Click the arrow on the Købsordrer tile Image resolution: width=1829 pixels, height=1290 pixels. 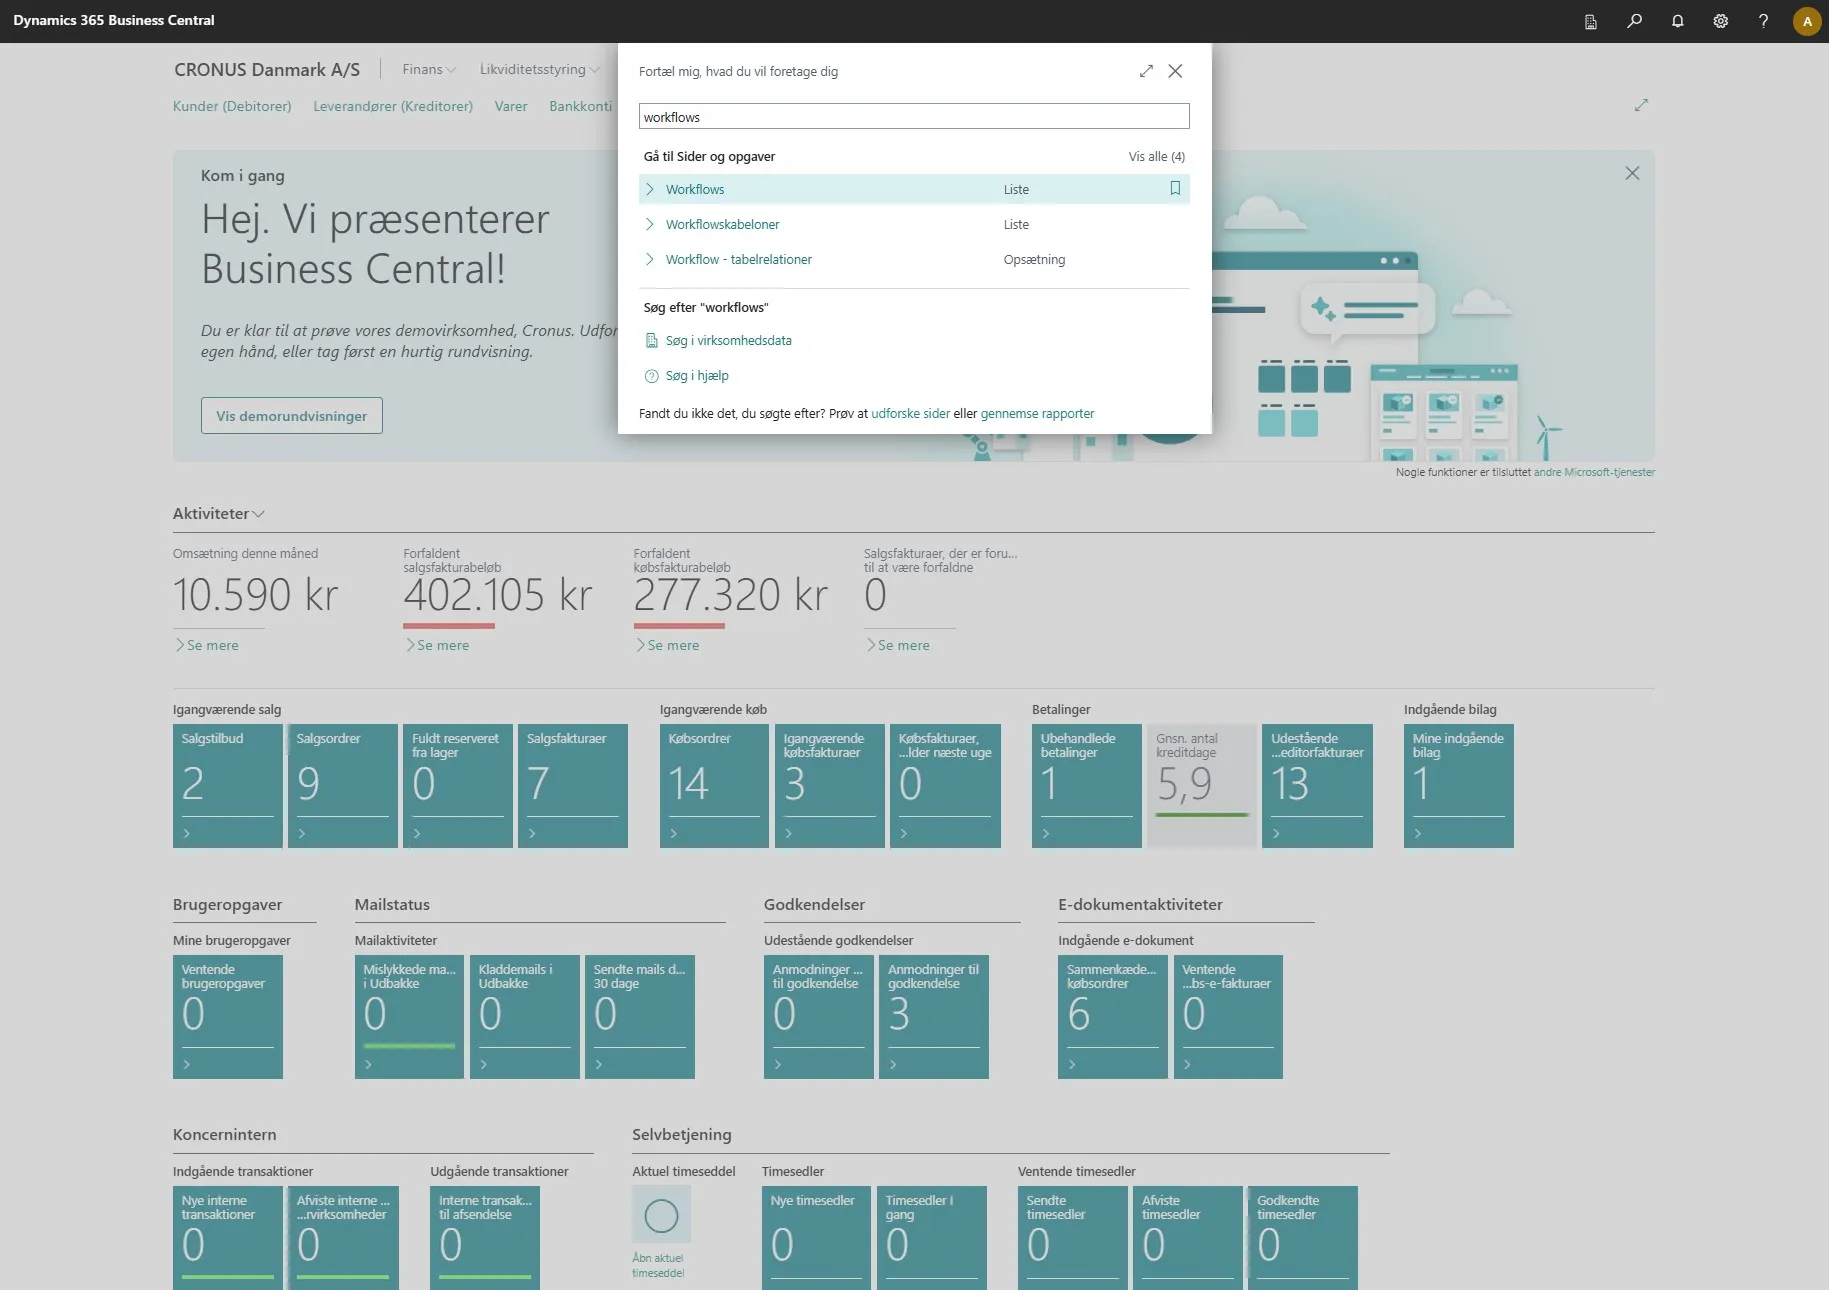674,833
